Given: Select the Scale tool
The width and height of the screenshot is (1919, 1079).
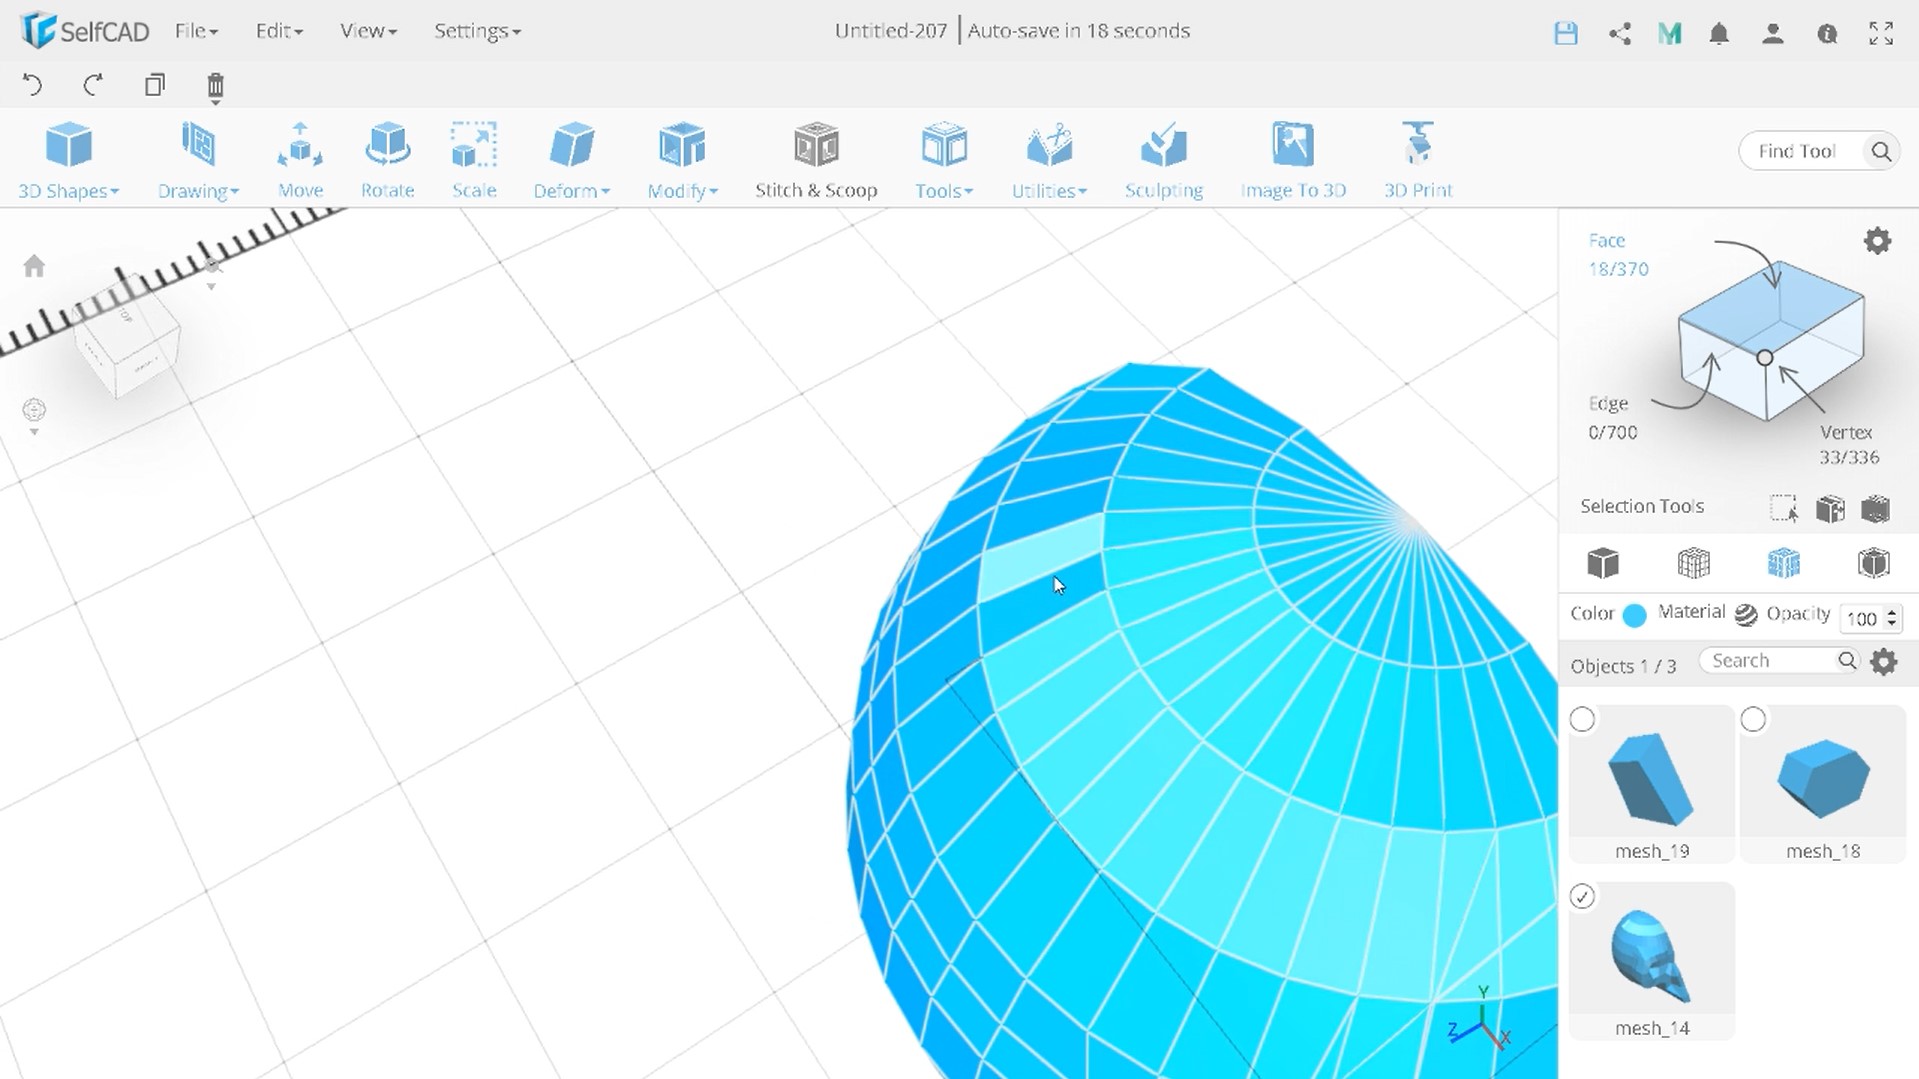Looking at the screenshot, I should 474,160.
